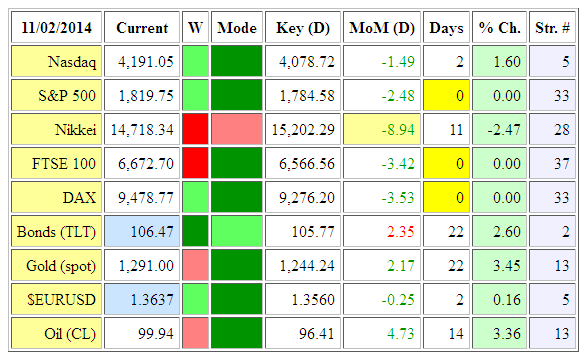The image size is (587, 360).
Task: Select the DAX current value 9,478.77
Action: pos(142,197)
